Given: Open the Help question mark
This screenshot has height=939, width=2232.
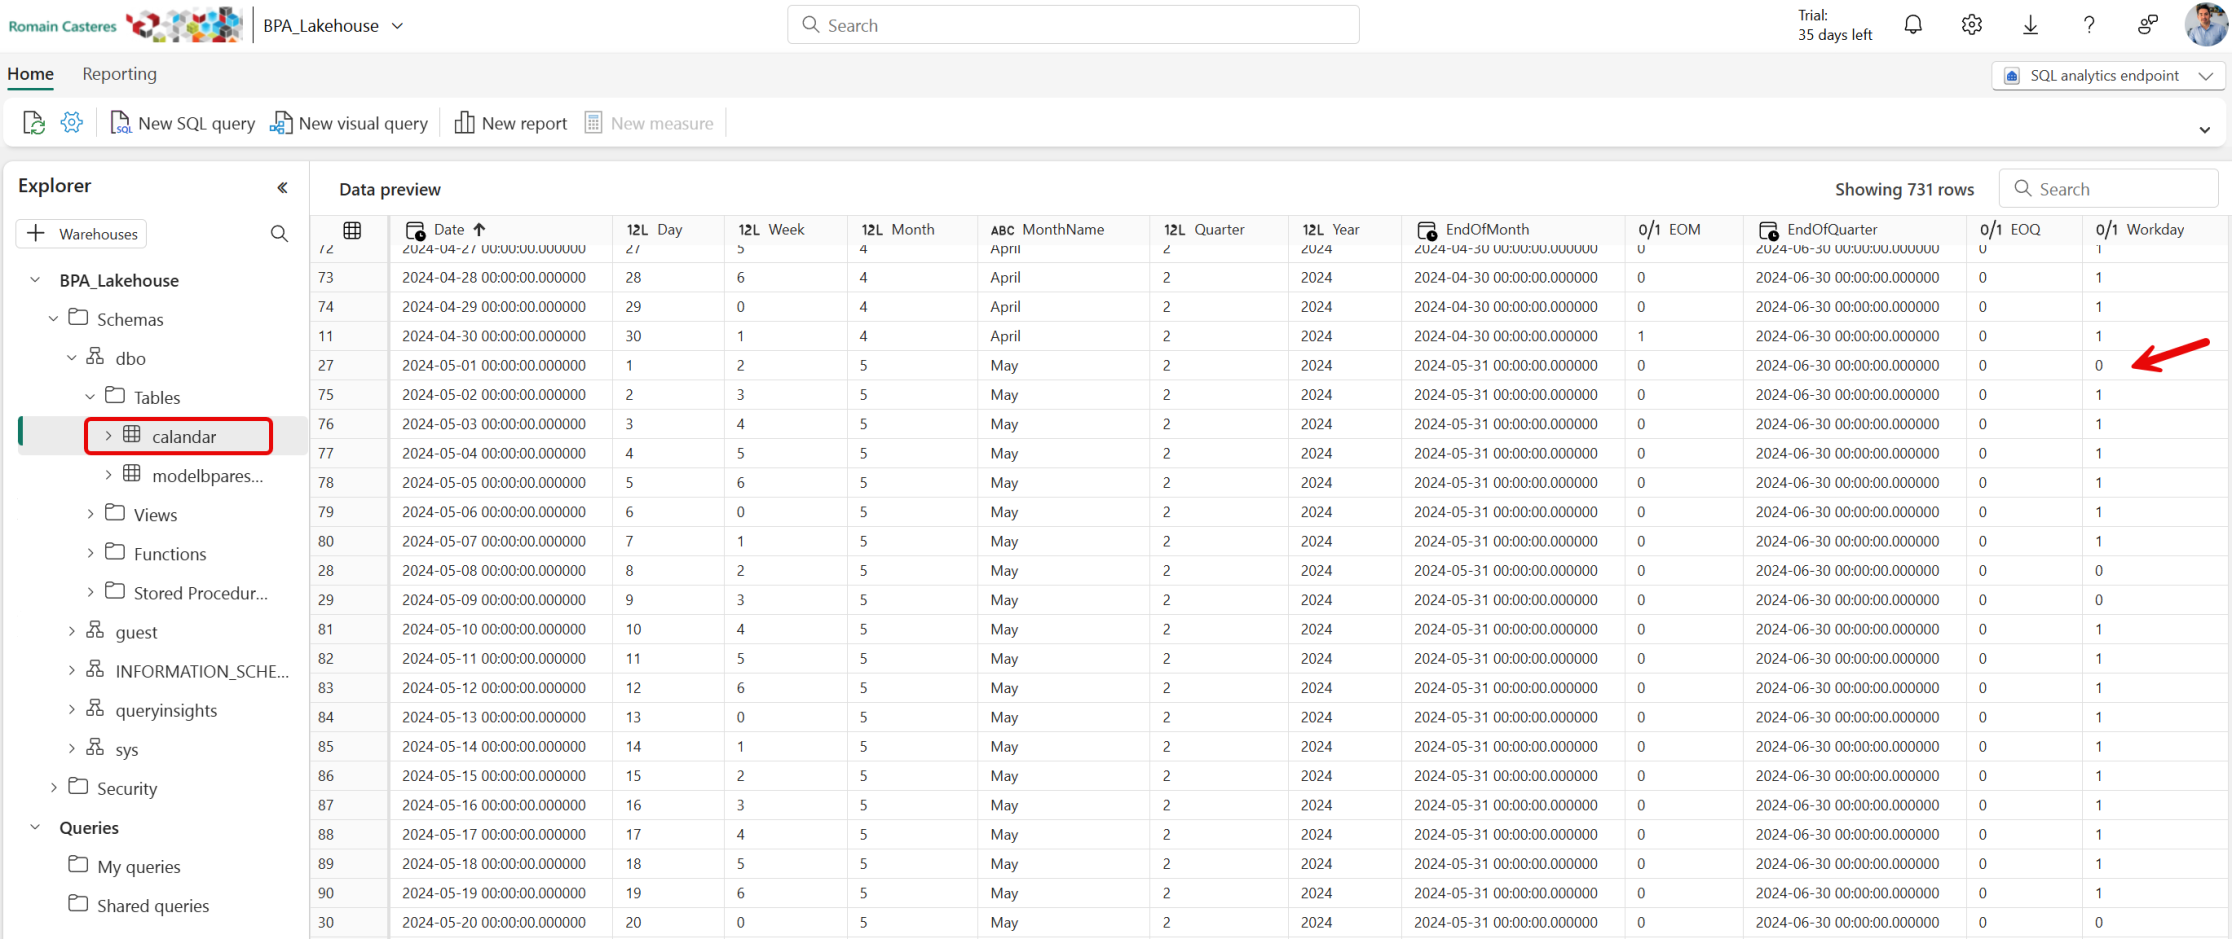Looking at the screenshot, I should (2089, 24).
